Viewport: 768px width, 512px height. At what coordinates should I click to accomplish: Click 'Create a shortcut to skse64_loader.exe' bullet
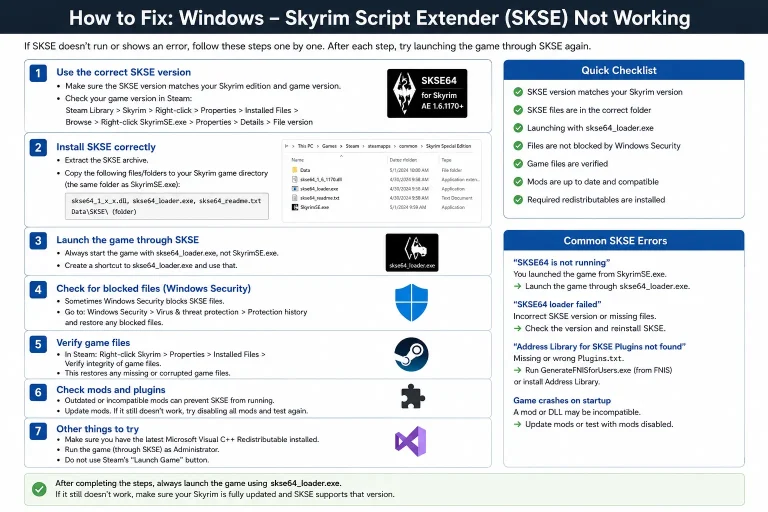click(151, 265)
